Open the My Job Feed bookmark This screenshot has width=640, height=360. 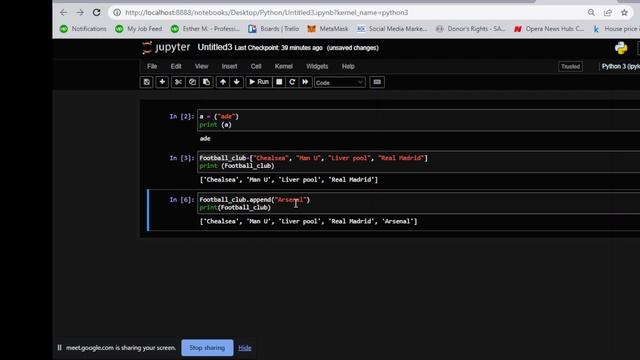click(x=138, y=29)
